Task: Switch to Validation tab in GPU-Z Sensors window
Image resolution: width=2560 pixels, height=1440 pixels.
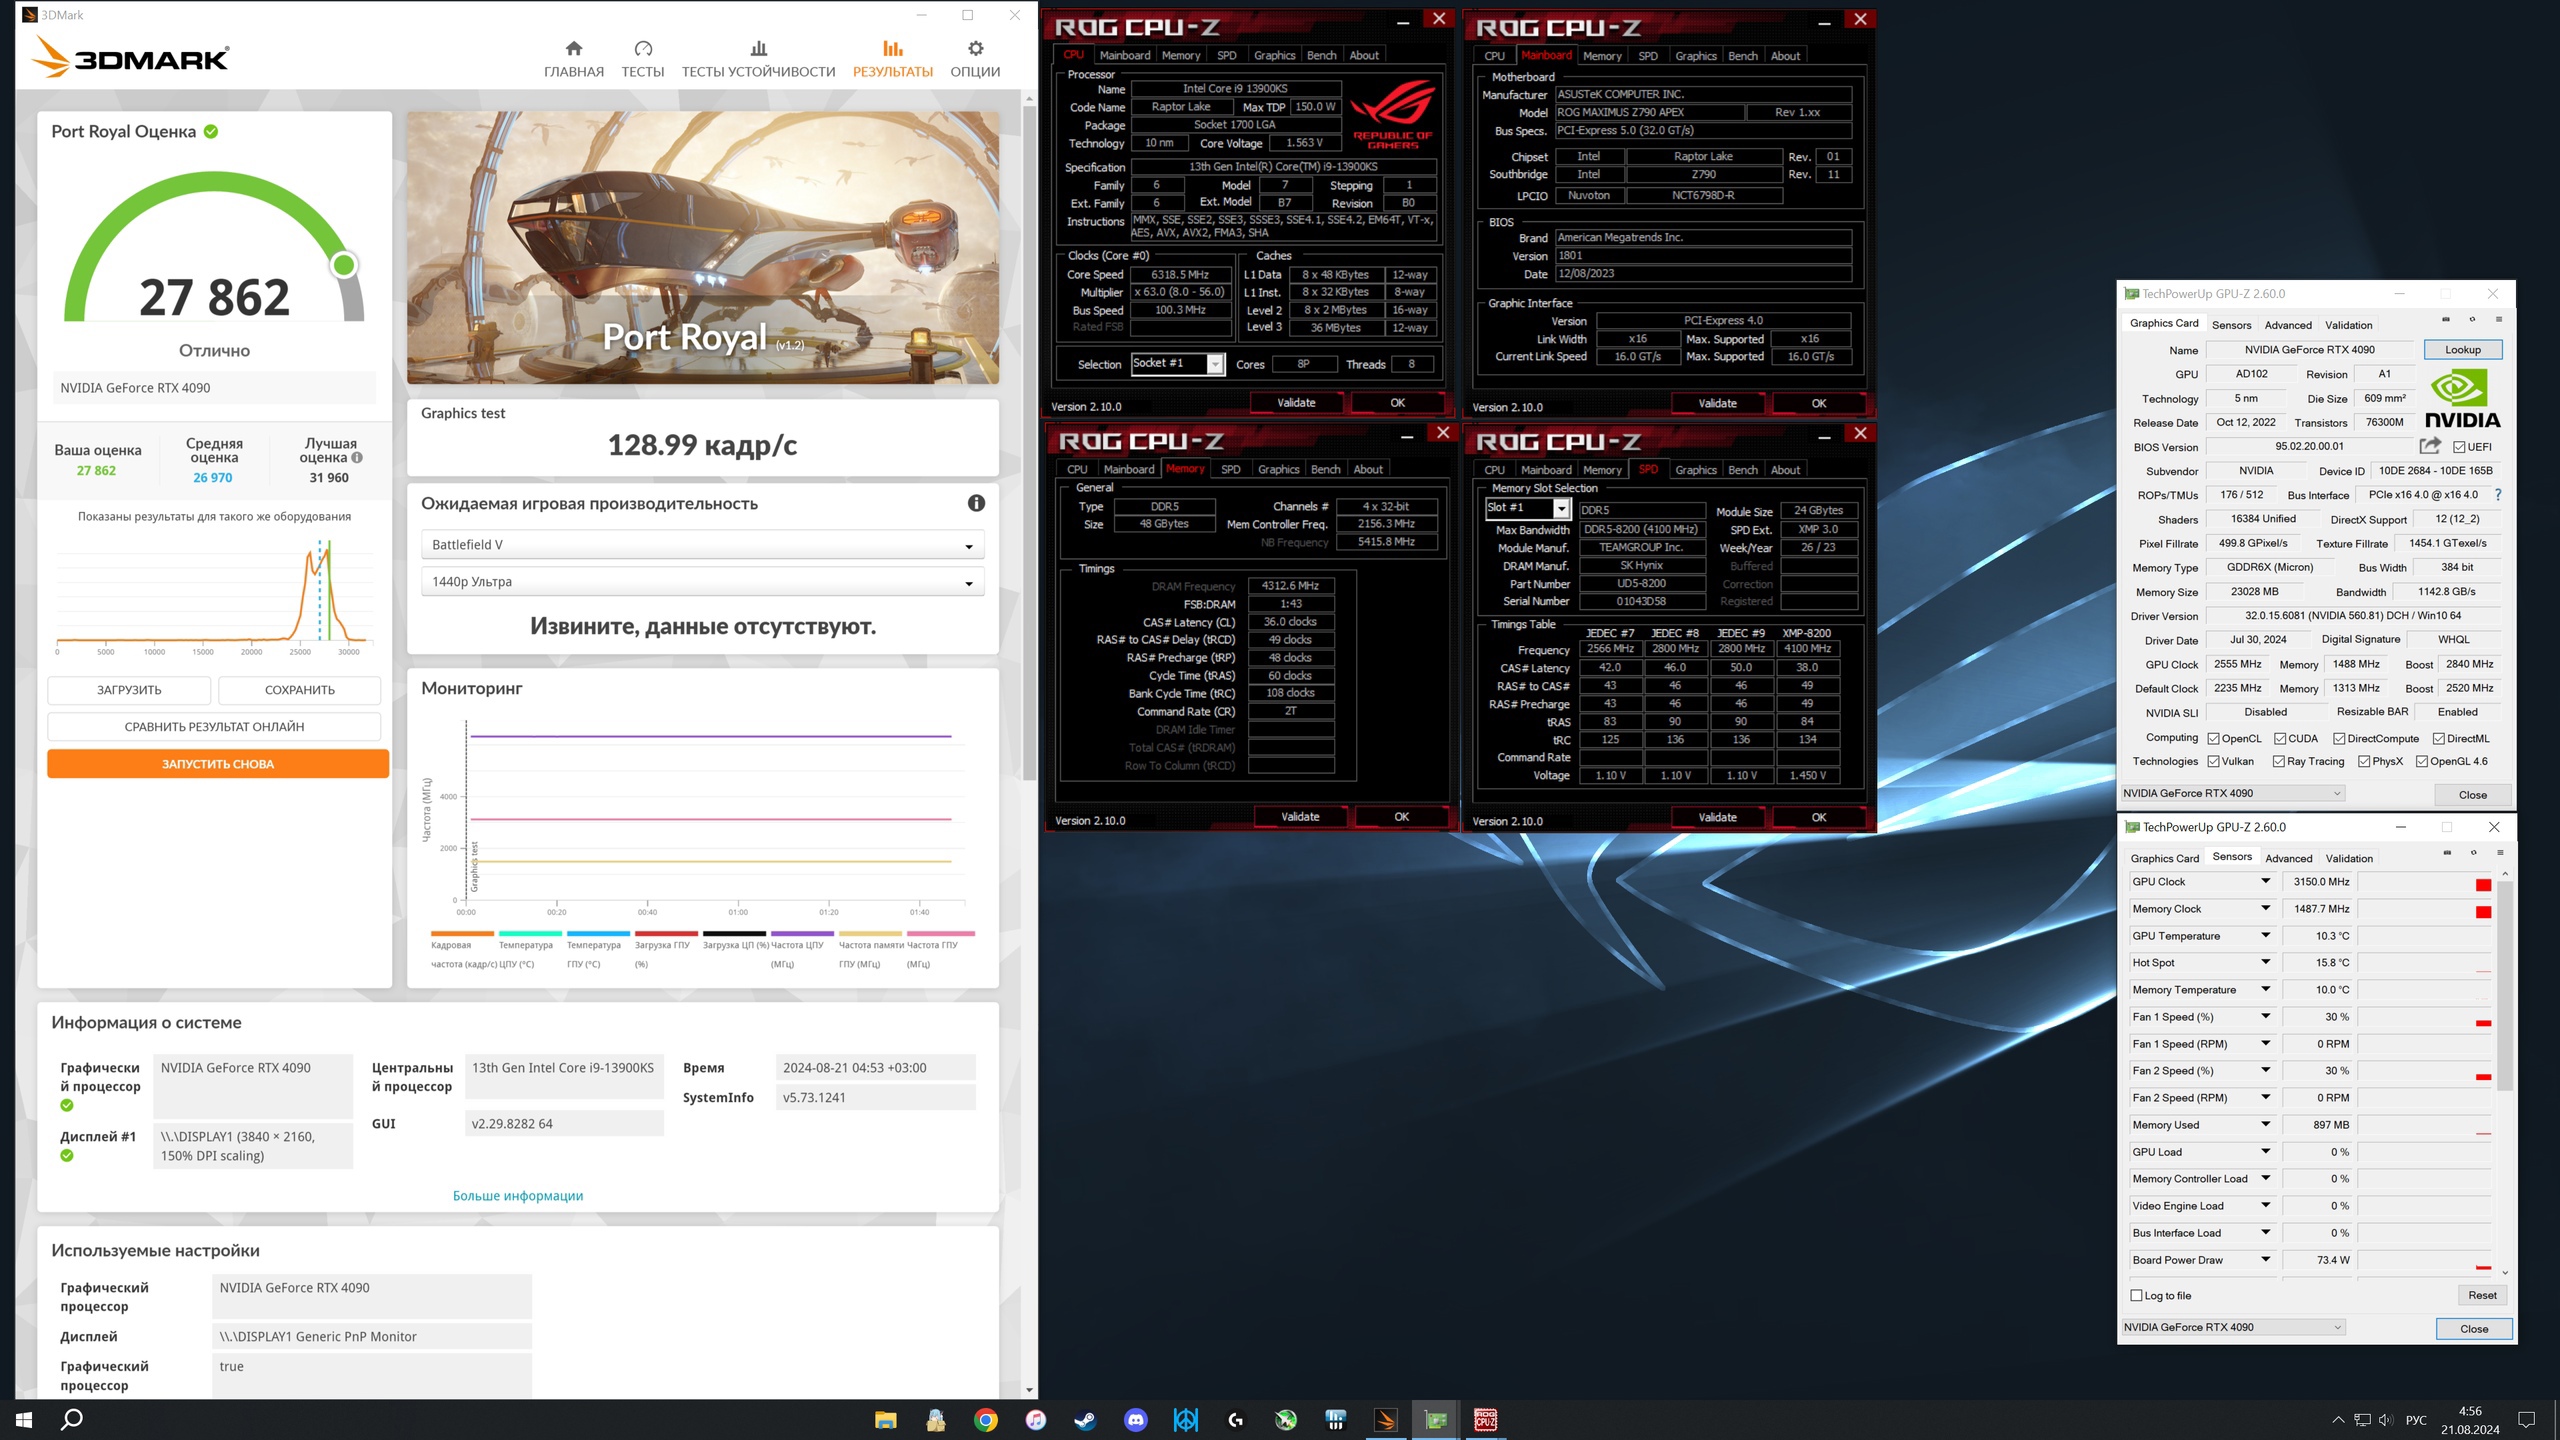Action: coord(2349,858)
